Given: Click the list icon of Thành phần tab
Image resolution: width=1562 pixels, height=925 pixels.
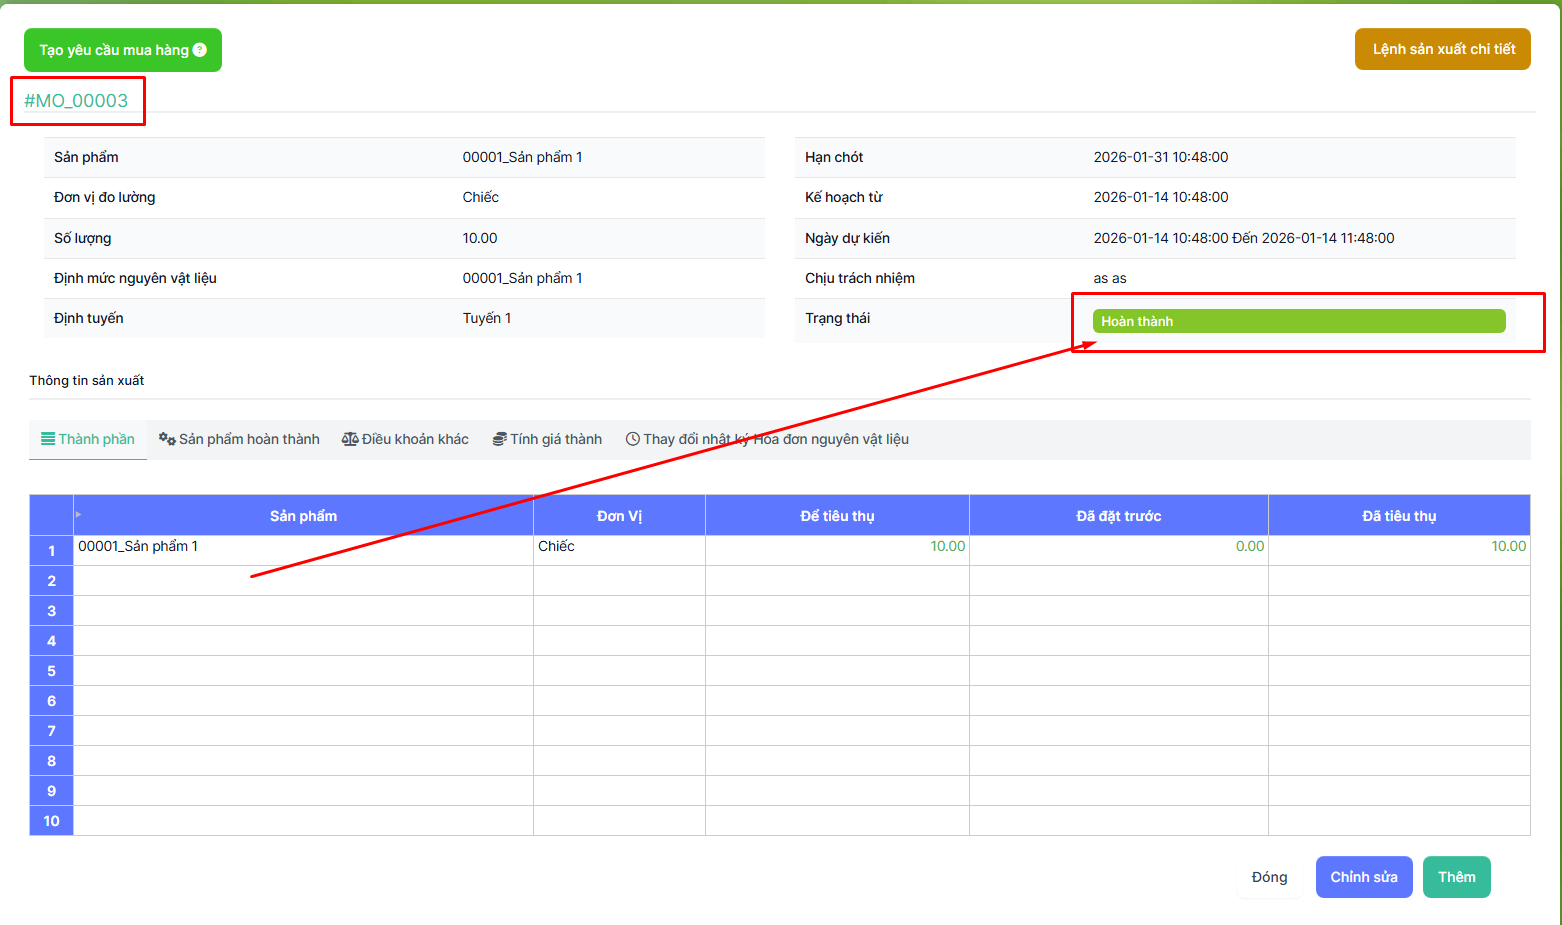Looking at the screenshot, I should (x=48, y=439).
